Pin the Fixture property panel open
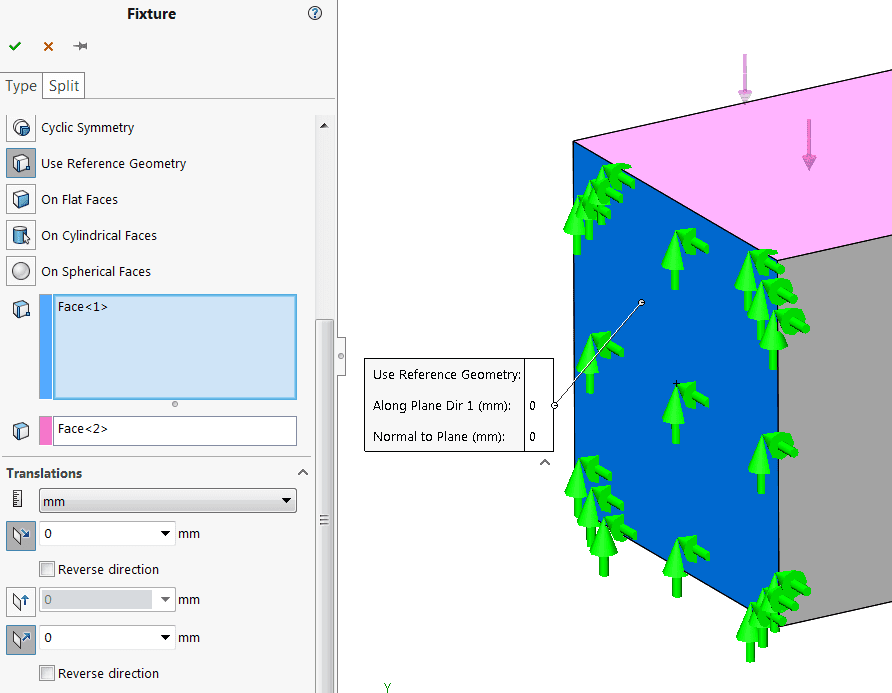This screenshot has height=693, width=892. [80, 46]
